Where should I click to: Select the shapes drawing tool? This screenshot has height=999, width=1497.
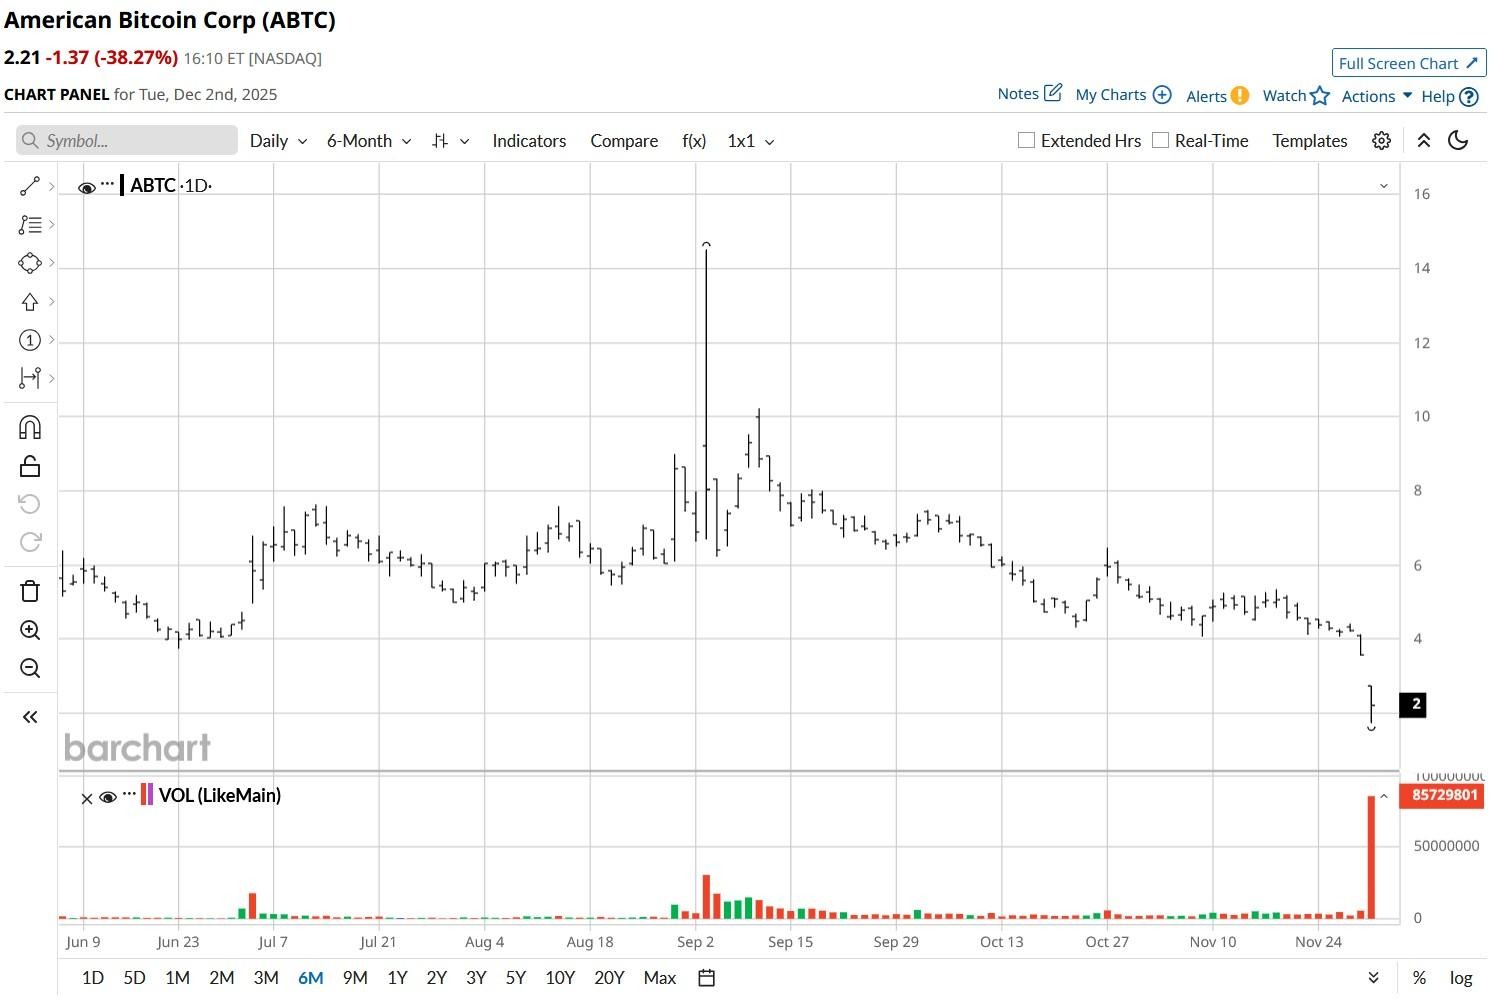30,263
